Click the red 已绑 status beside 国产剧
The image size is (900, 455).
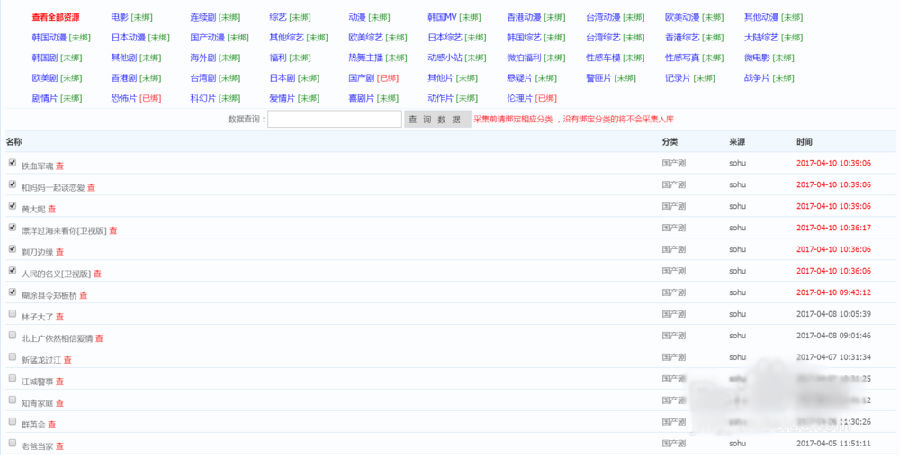pos(388,79)
